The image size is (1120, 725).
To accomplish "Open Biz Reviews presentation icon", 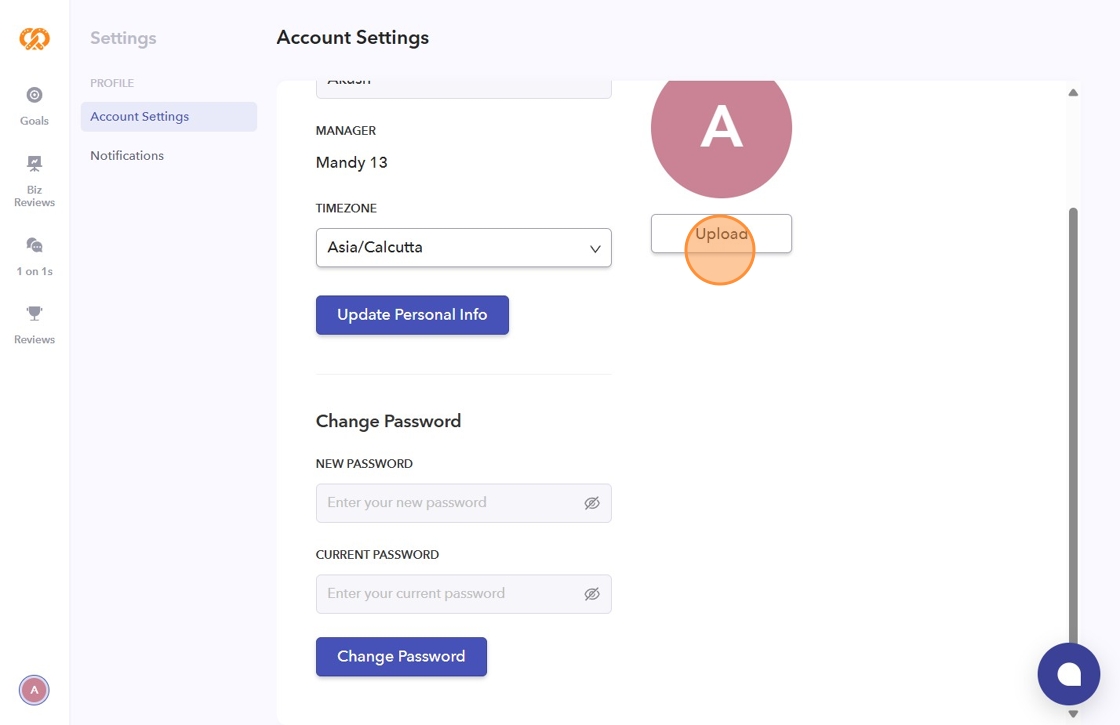I will [34, 164].
